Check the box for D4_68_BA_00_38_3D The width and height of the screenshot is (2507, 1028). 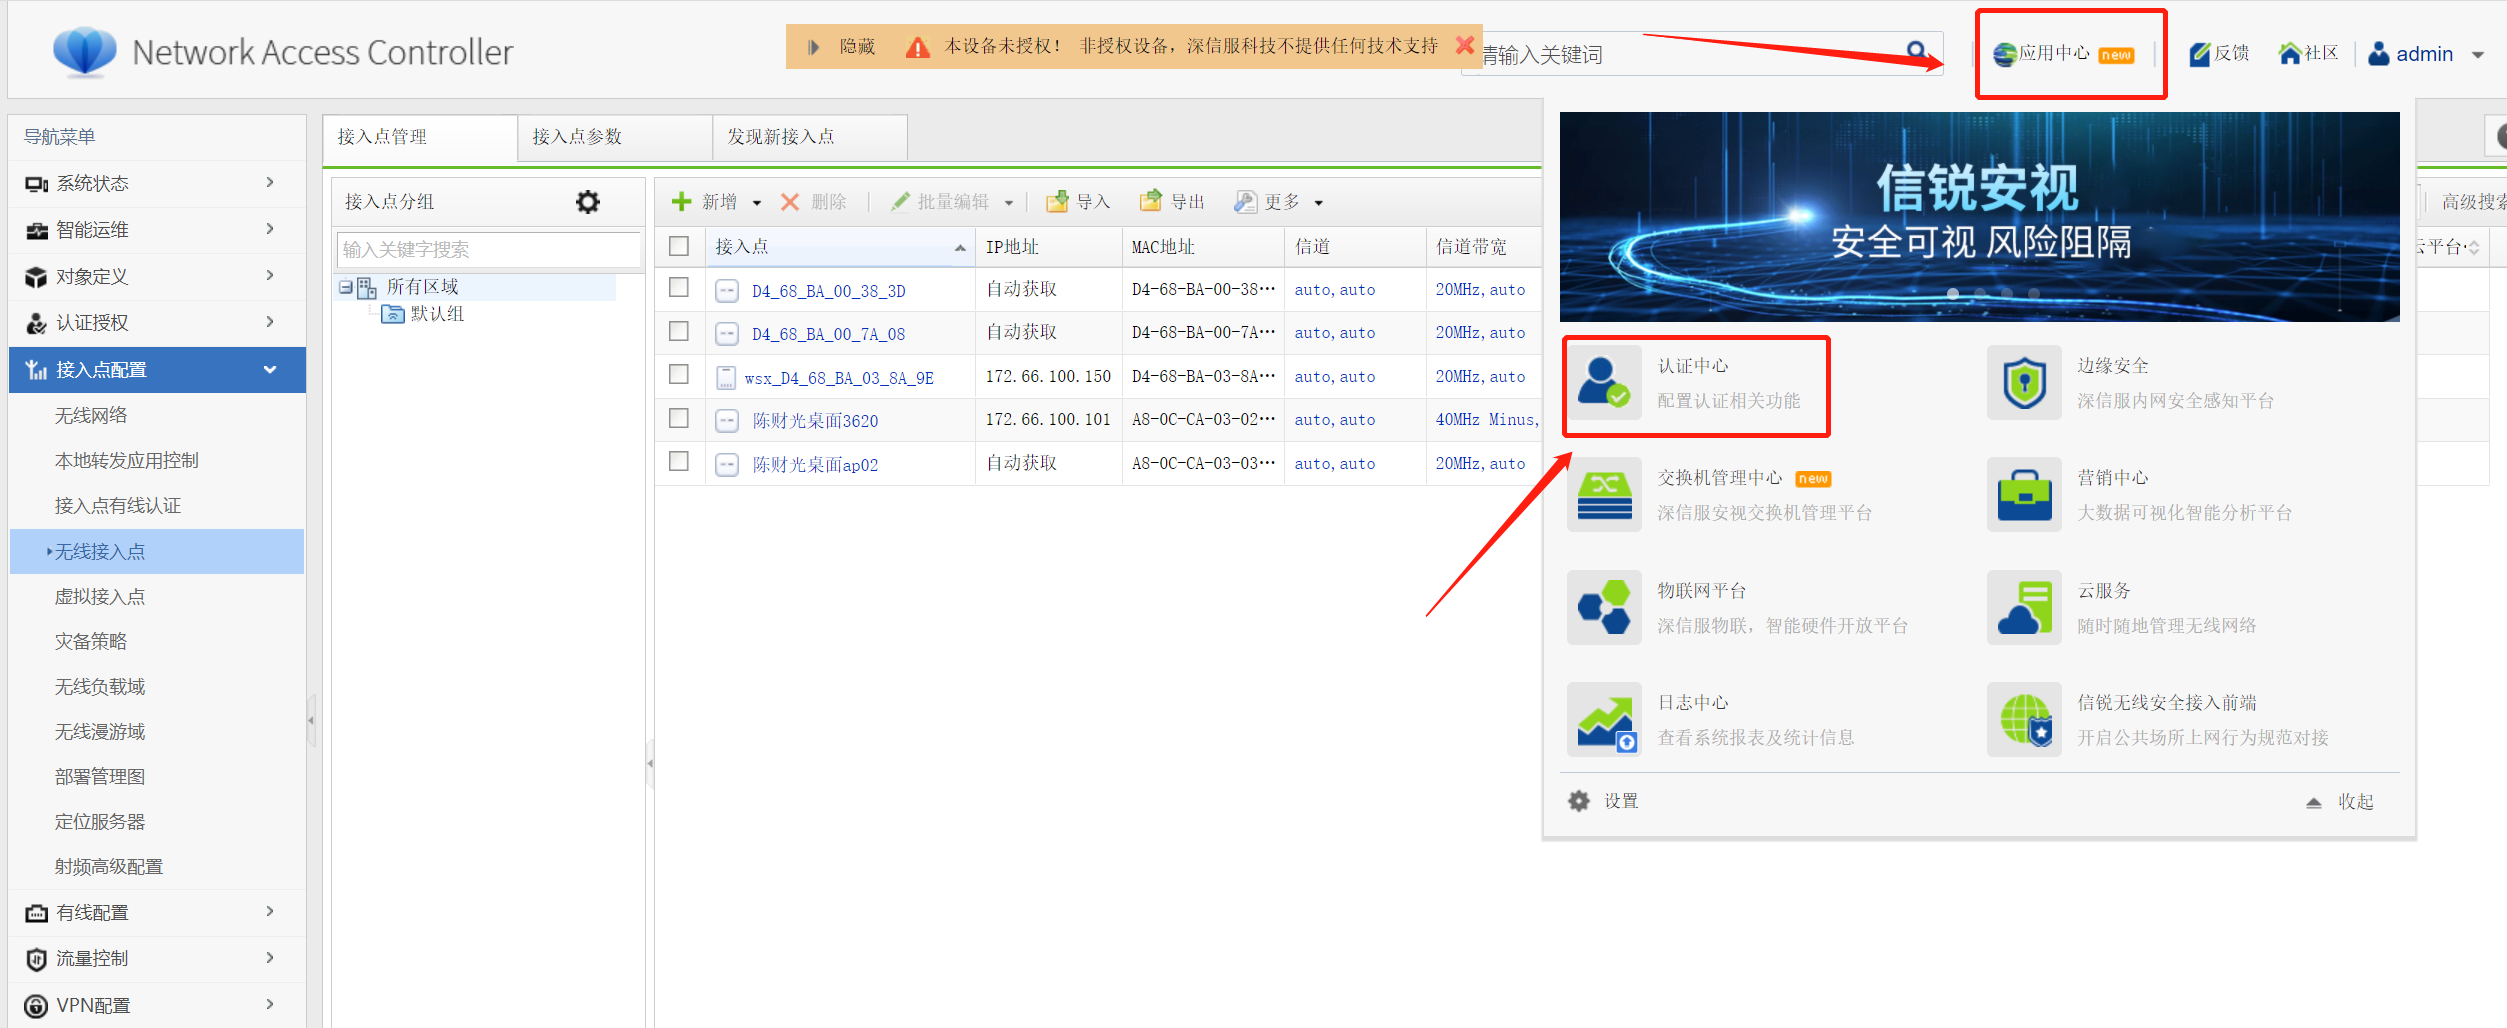point(679,287)
